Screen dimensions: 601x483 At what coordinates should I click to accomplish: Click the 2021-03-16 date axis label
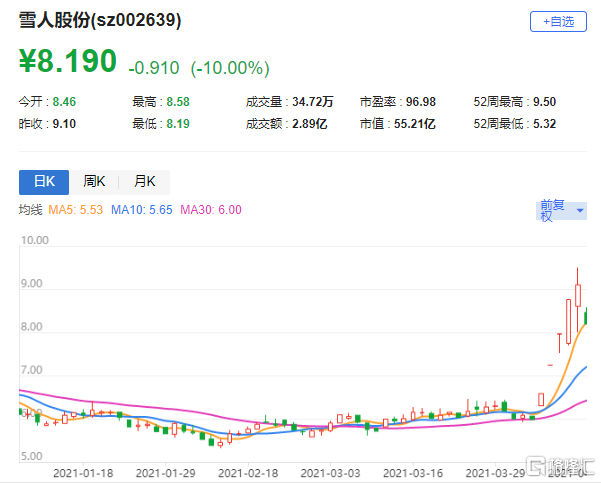(413, 473)
